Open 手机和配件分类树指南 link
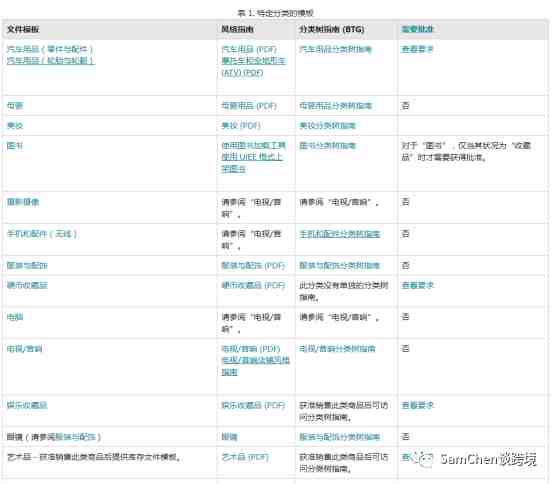554x484 pixels. [x=340, y=234]
